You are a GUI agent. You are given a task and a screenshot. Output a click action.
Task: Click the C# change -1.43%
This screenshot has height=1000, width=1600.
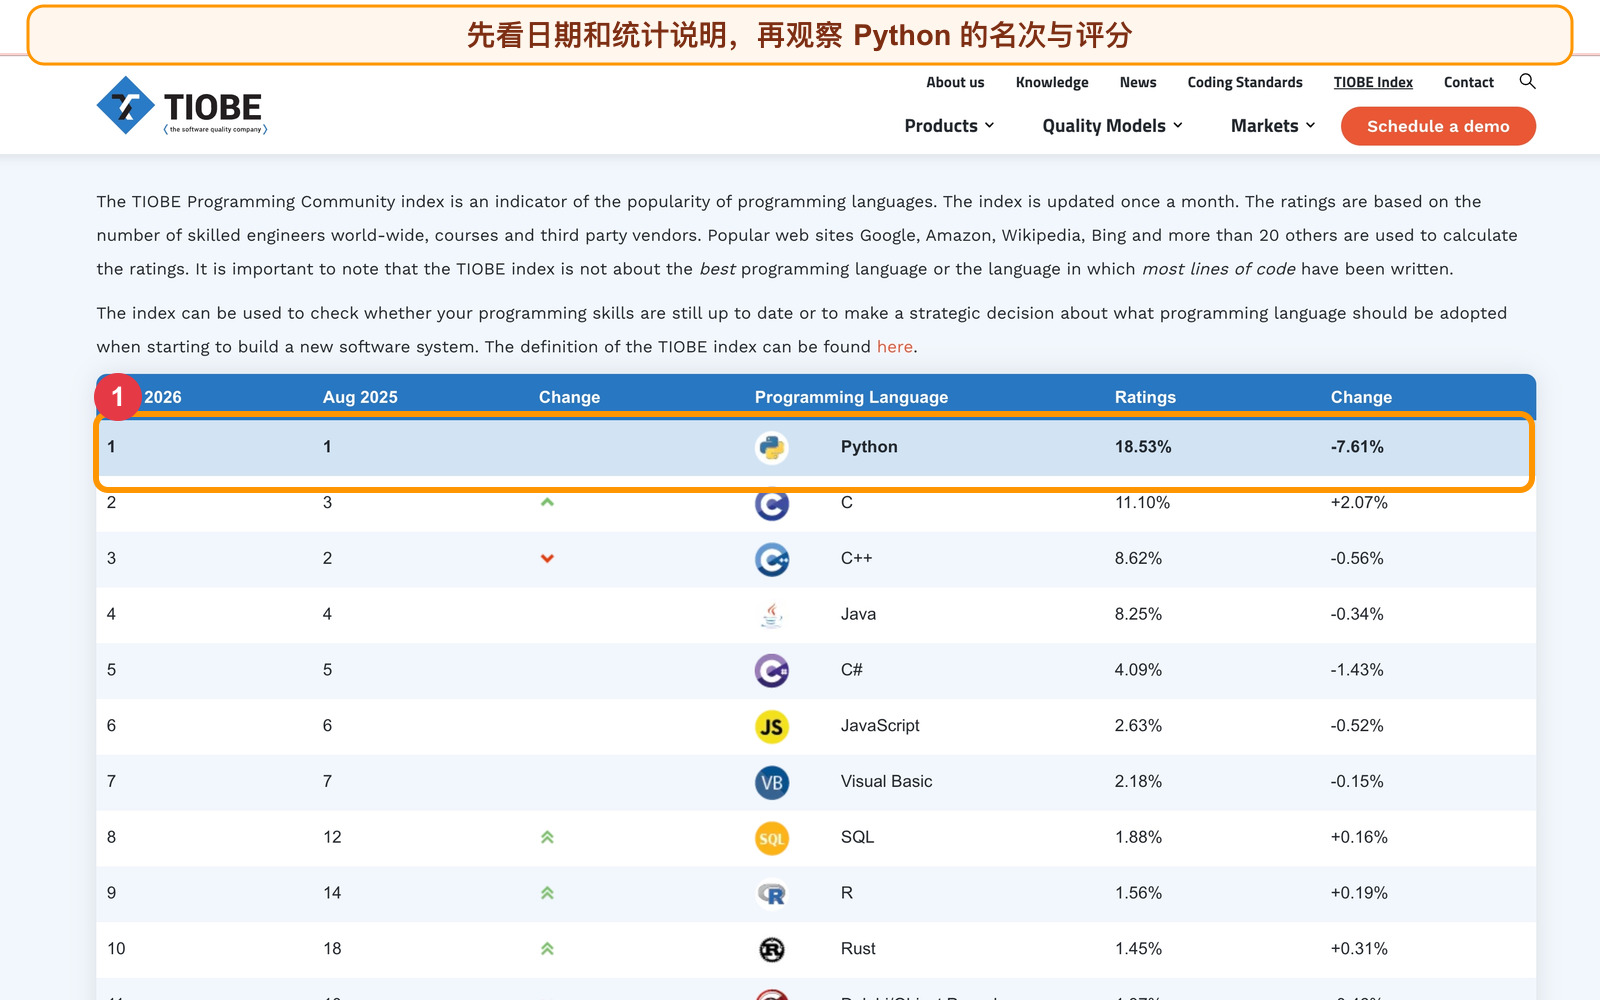[x=1357, y=670]
